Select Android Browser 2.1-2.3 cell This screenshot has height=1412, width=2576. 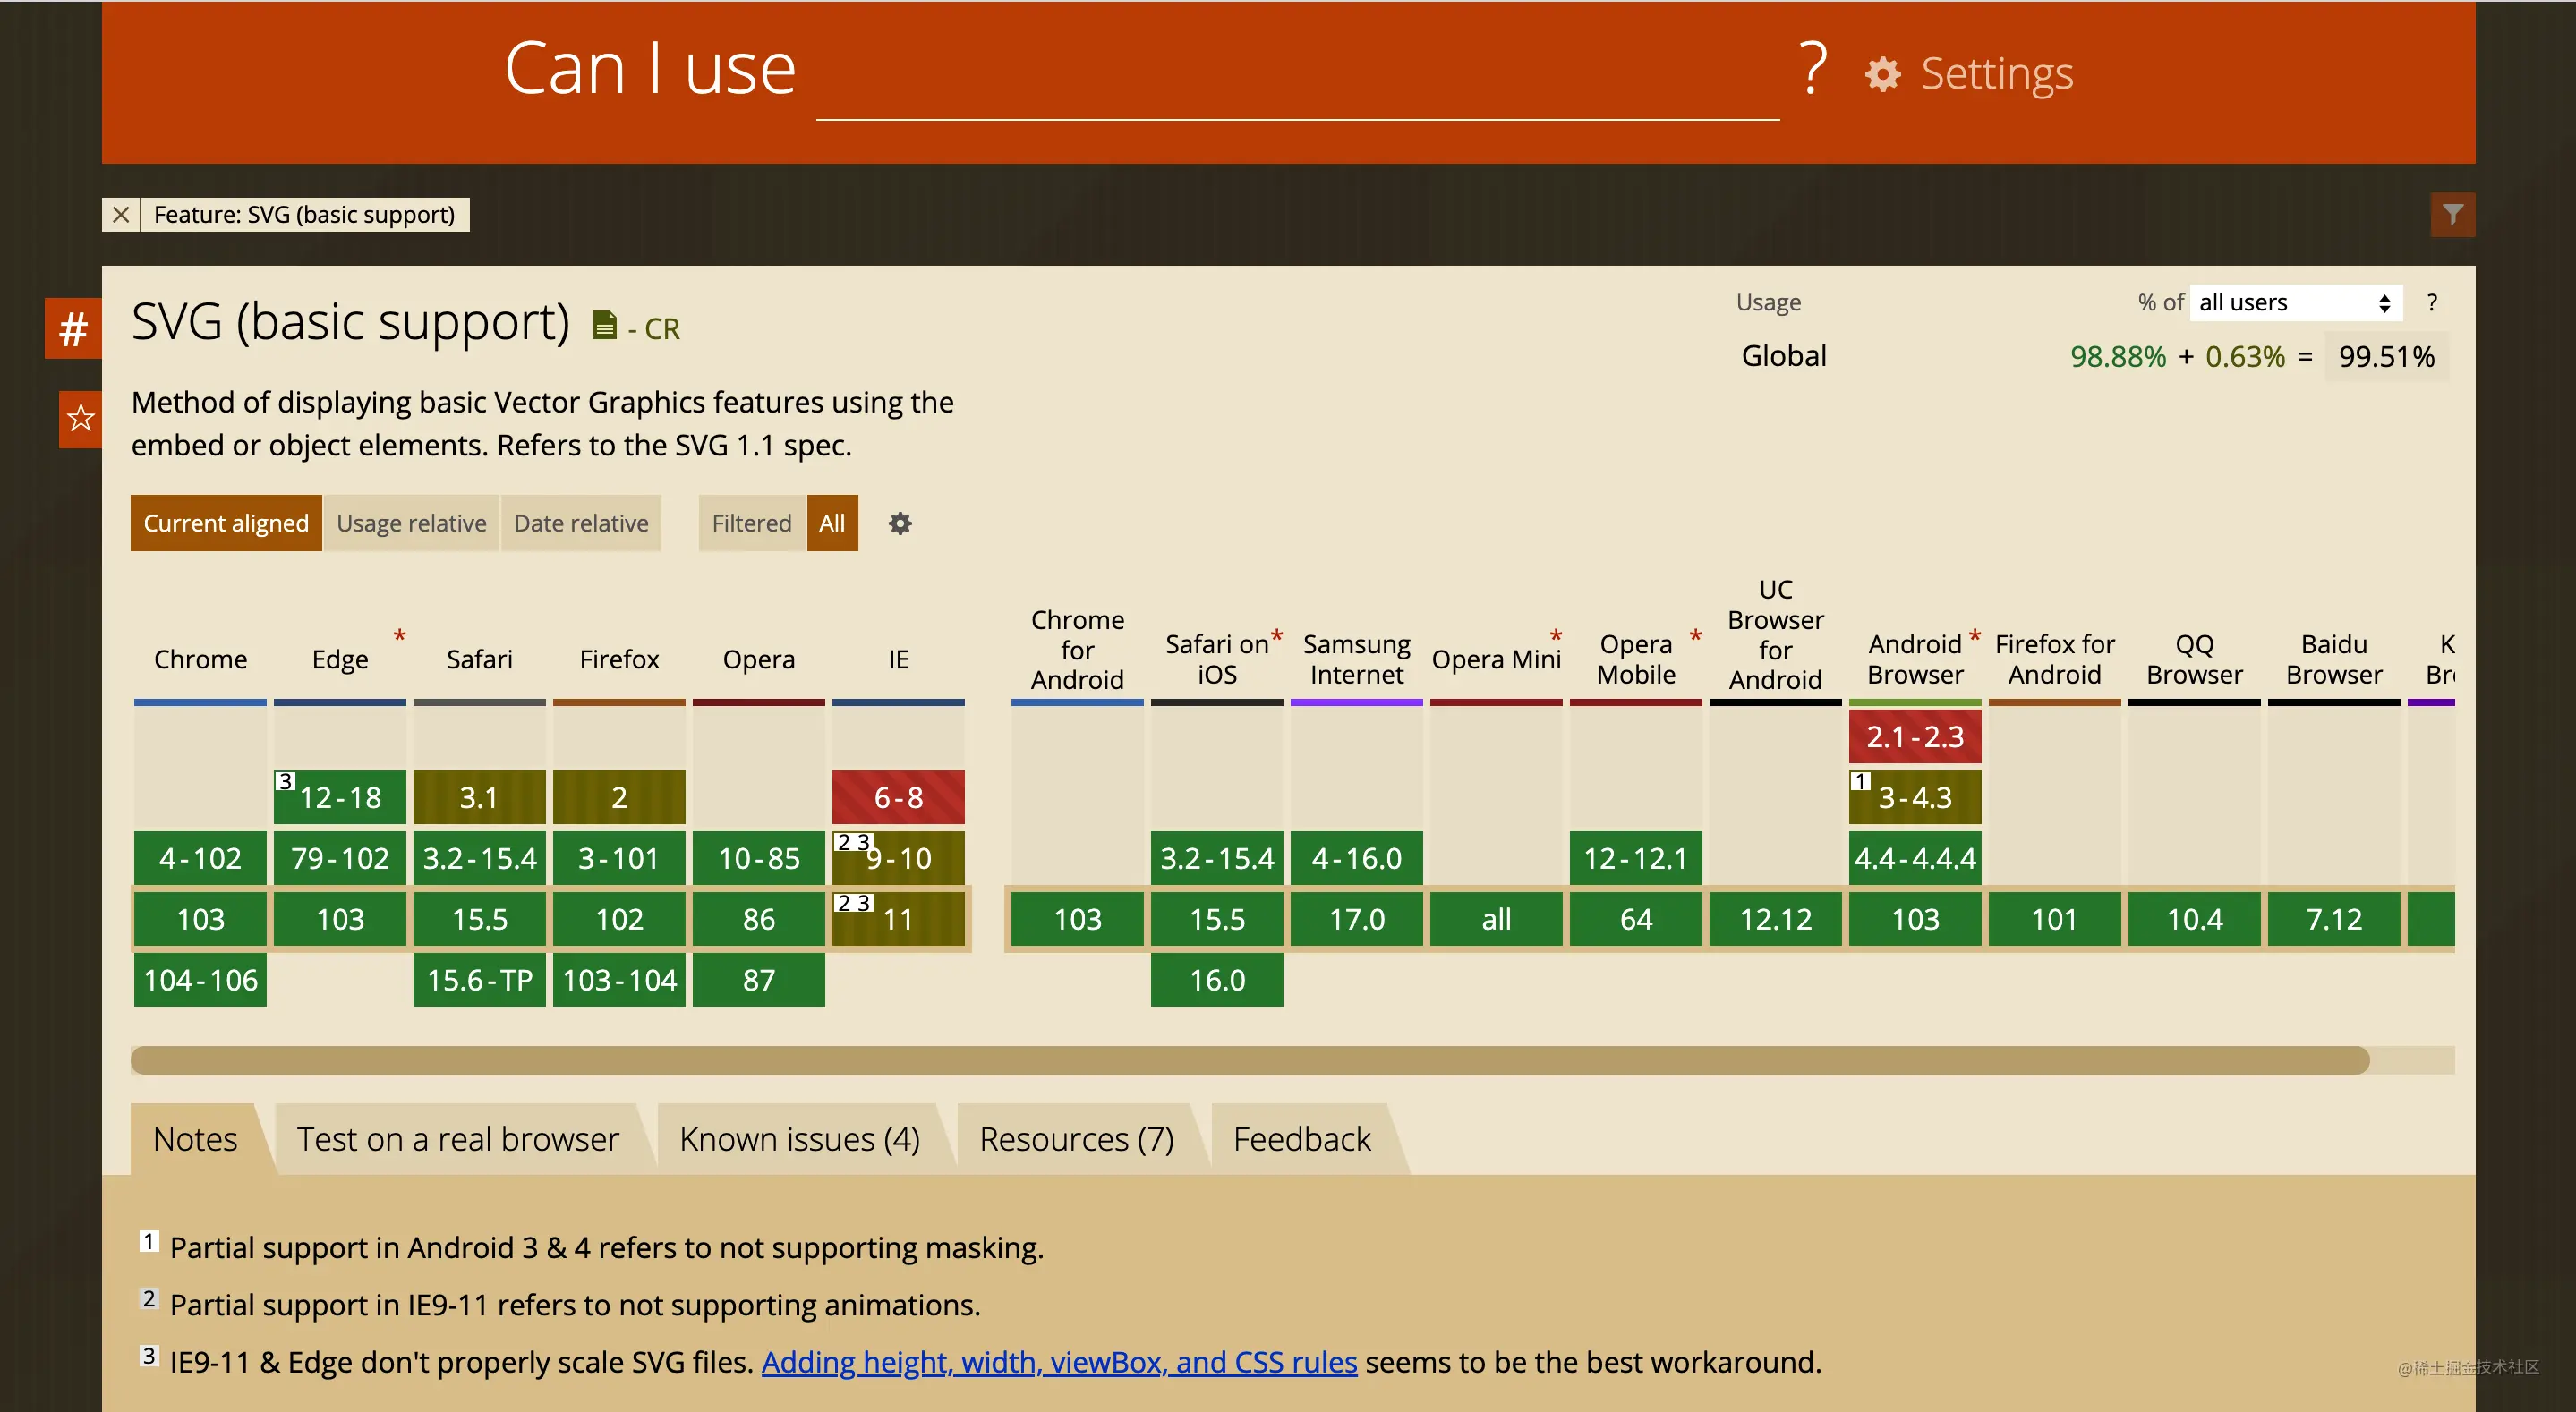[x=1915, y=736]
